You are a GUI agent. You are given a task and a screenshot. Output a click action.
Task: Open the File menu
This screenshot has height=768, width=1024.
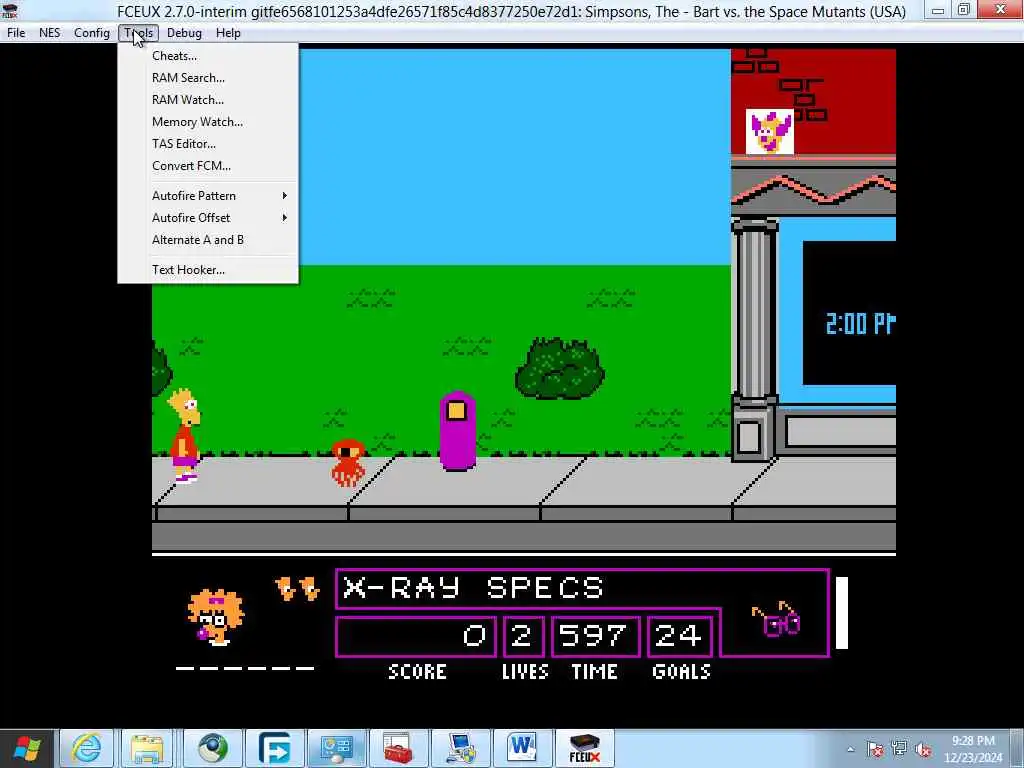coord(16,33)
